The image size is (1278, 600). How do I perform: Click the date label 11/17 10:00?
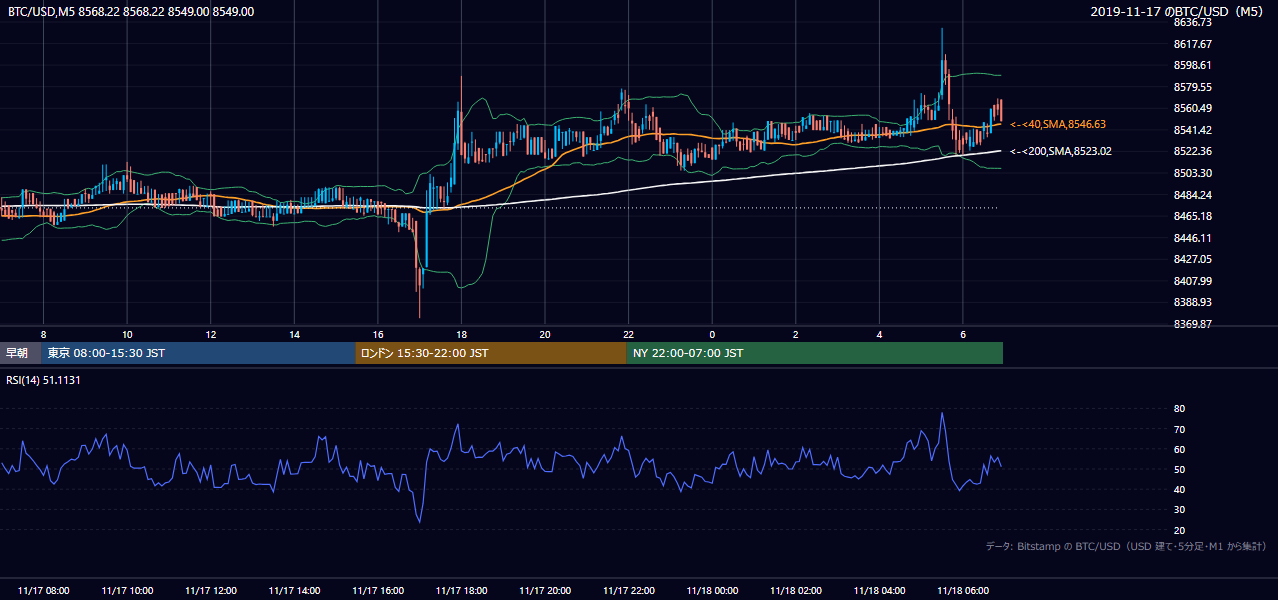pyautogui.click(x=127, y=591)
